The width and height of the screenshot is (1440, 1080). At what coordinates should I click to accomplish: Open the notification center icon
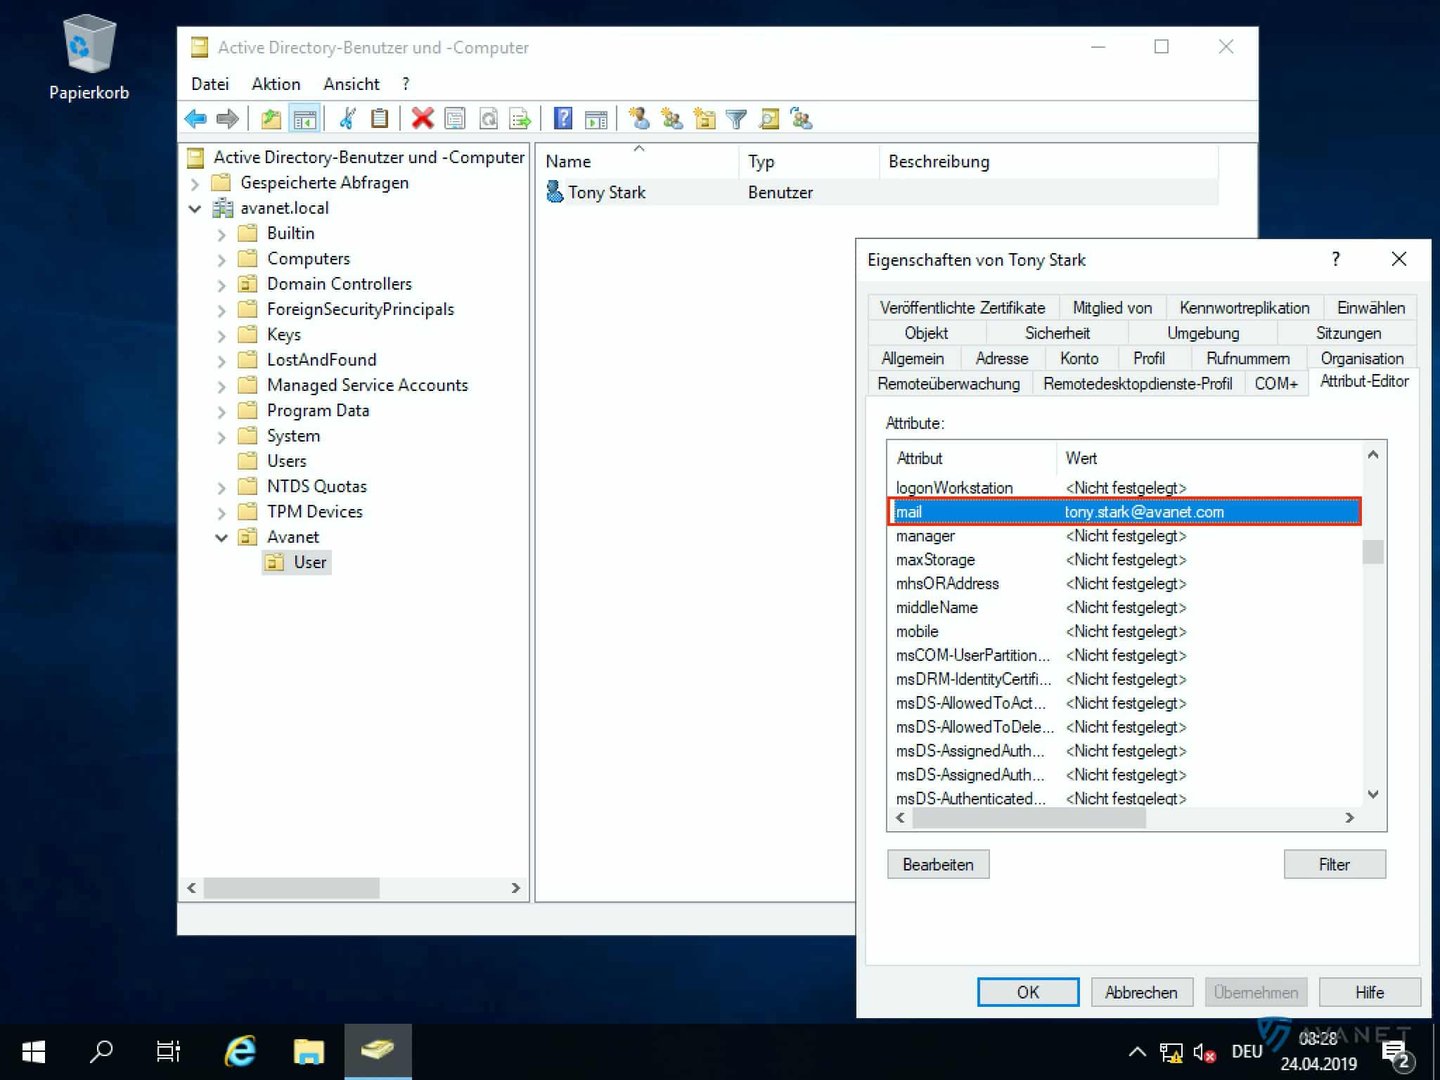click(1397, 1053)
